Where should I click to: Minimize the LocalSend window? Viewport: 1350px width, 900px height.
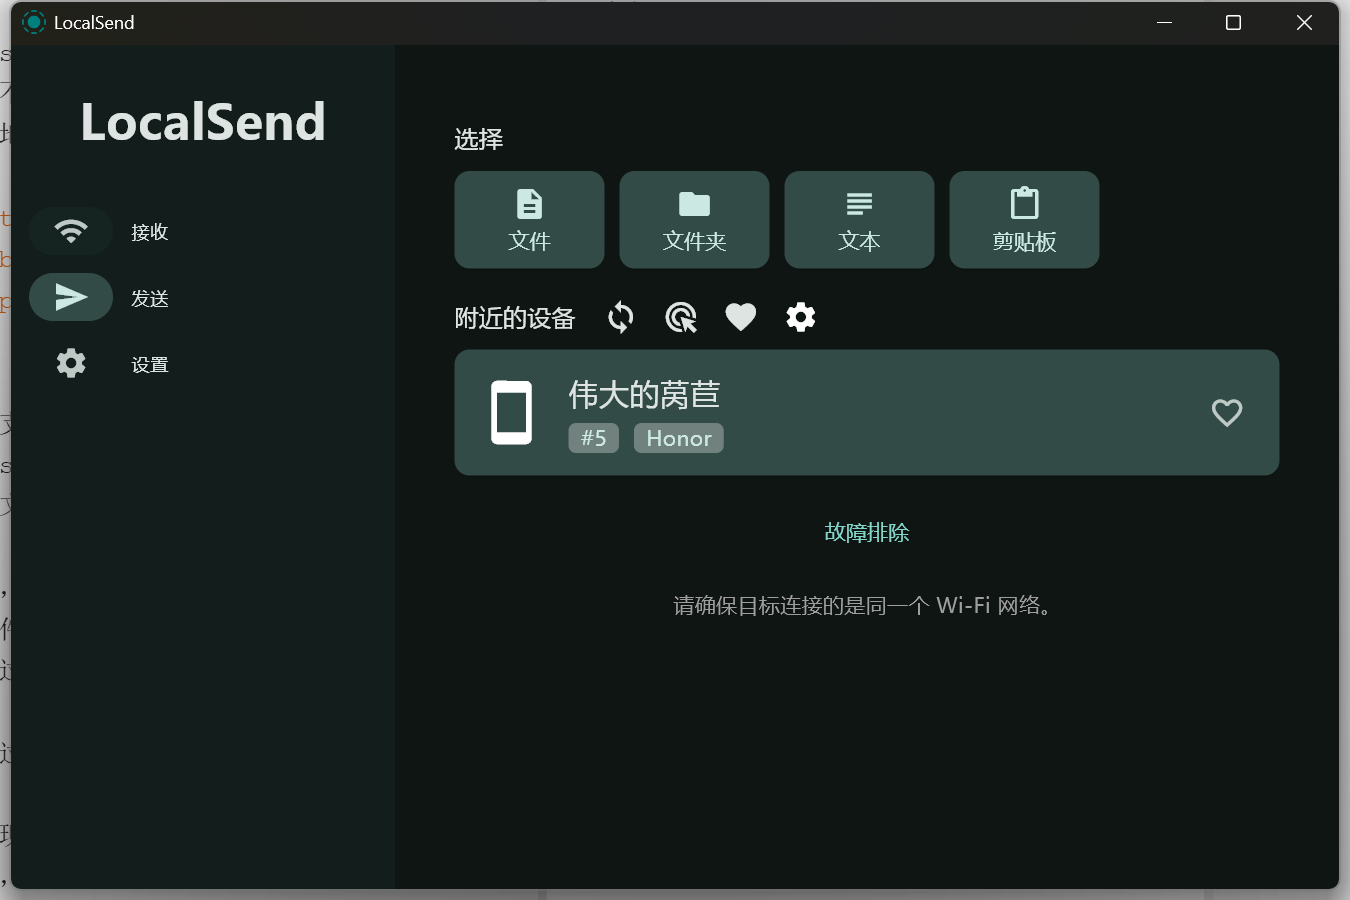point(1164,22)
